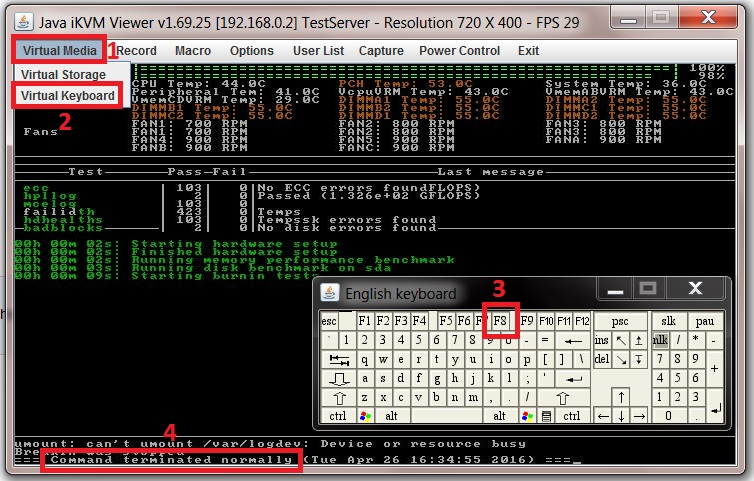Toggle the Caps Lock key

tap(339, 378)
